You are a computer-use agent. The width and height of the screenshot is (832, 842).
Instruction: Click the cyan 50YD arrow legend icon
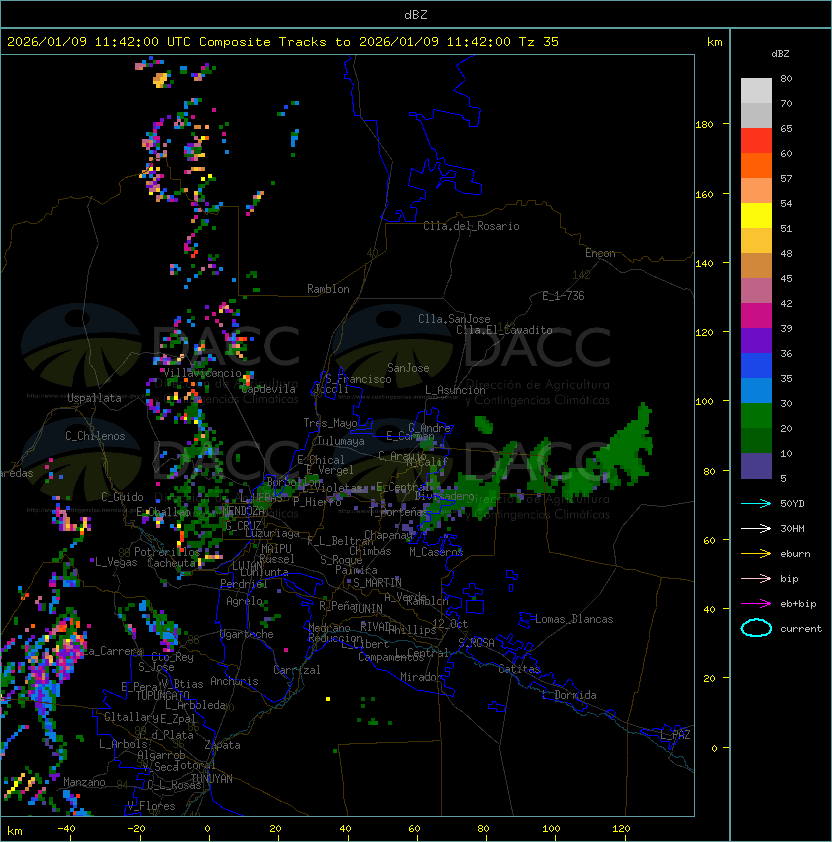point(756,503)
